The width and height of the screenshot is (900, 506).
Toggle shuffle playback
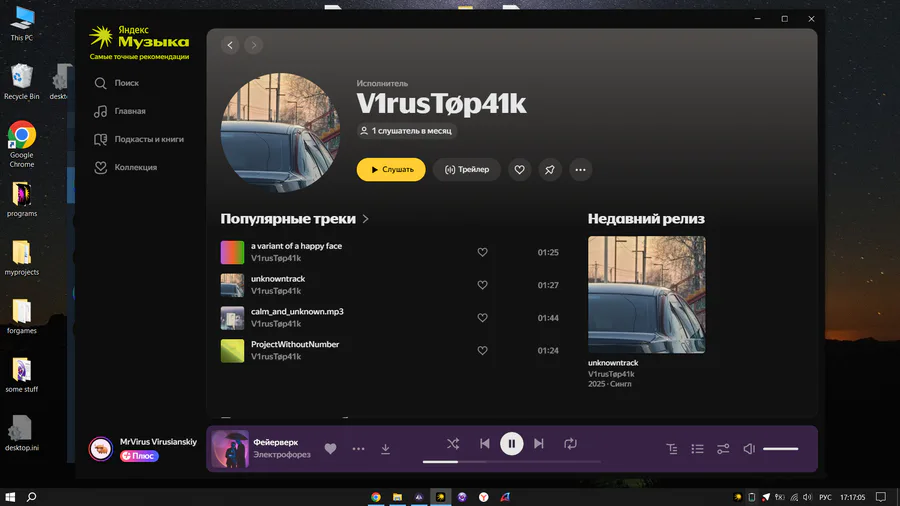(453, 443)
